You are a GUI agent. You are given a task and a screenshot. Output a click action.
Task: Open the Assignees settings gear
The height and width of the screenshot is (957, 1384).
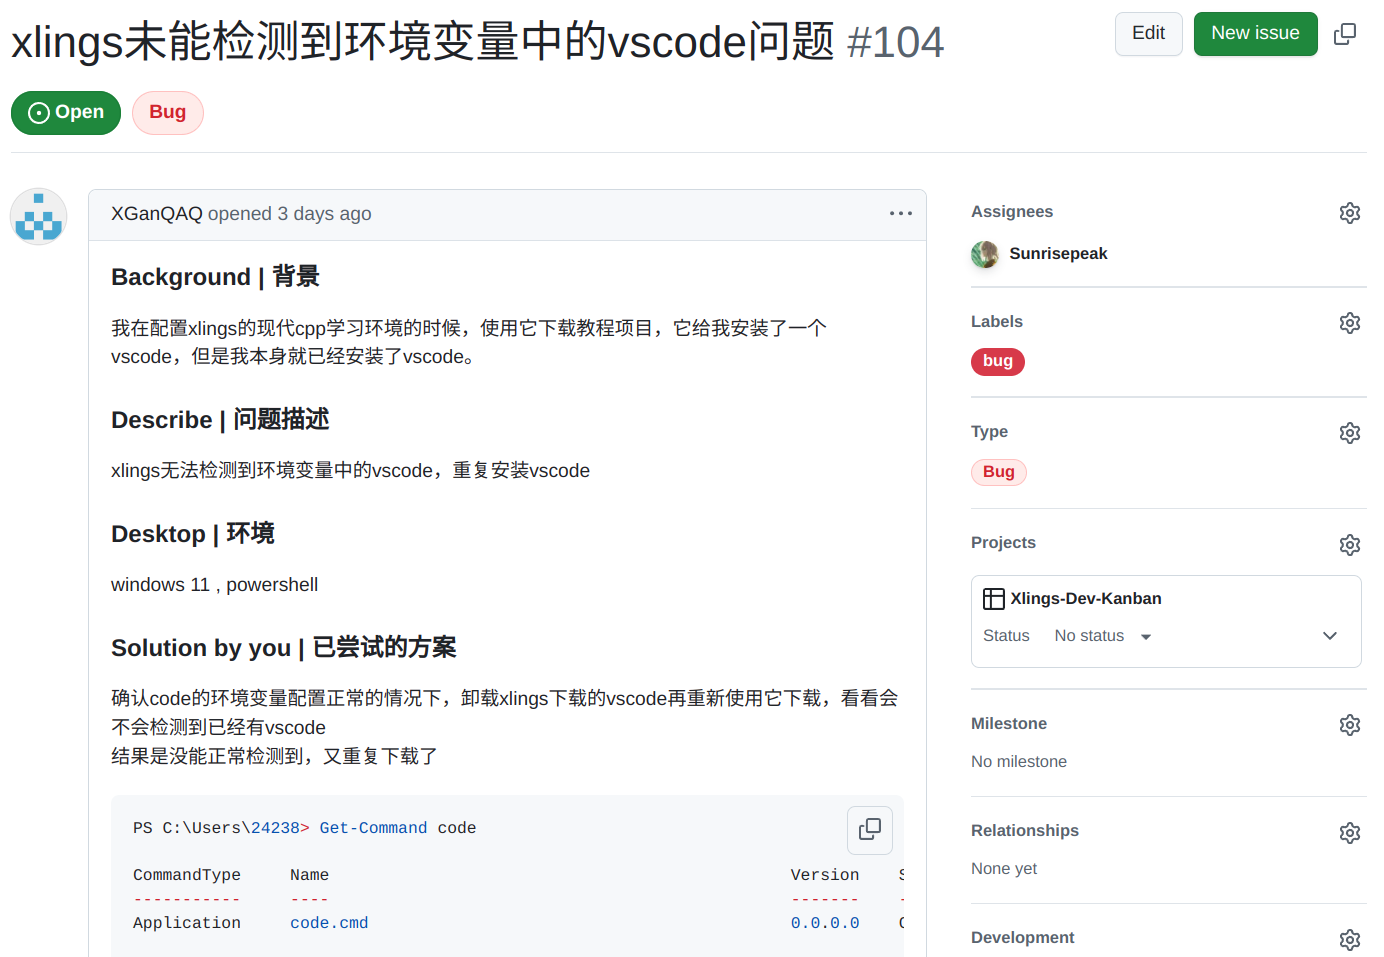click(1350, 213)
